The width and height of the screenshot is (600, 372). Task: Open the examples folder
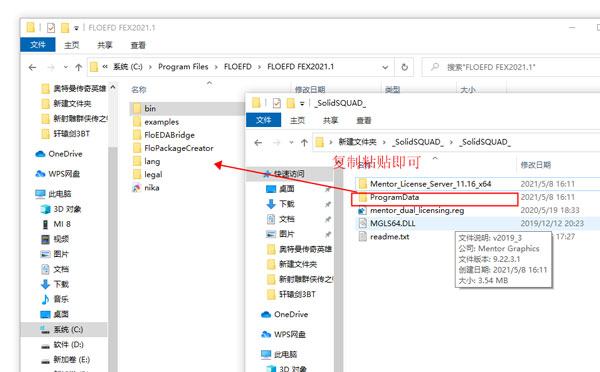point(161,122)
